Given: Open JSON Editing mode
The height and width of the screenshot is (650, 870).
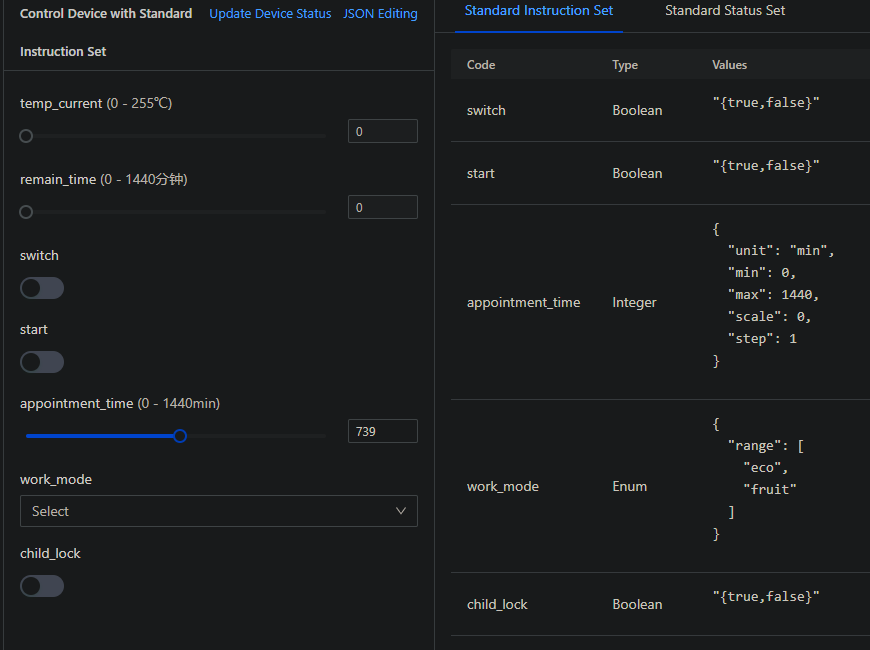Looking at the screenshot, I should (380, 14).
